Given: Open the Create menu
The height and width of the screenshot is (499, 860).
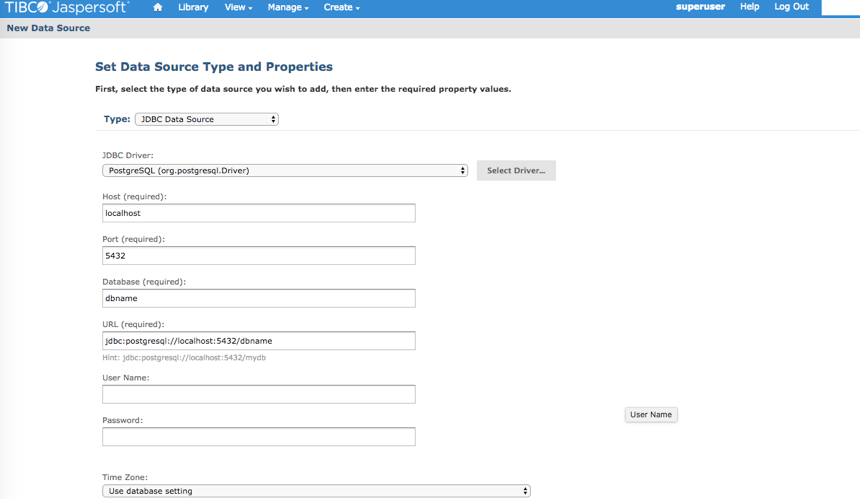Looking at the screenshot, I should 341,7.
